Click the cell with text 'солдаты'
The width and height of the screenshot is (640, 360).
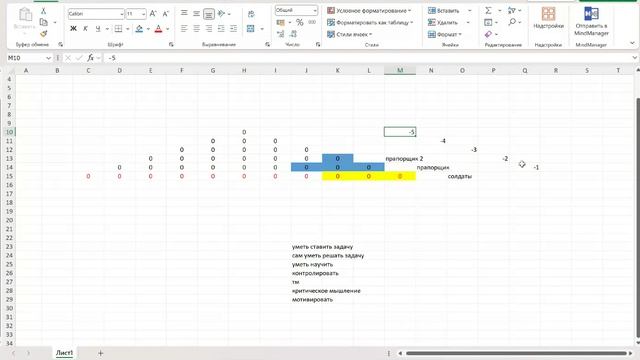click(460, 176)
